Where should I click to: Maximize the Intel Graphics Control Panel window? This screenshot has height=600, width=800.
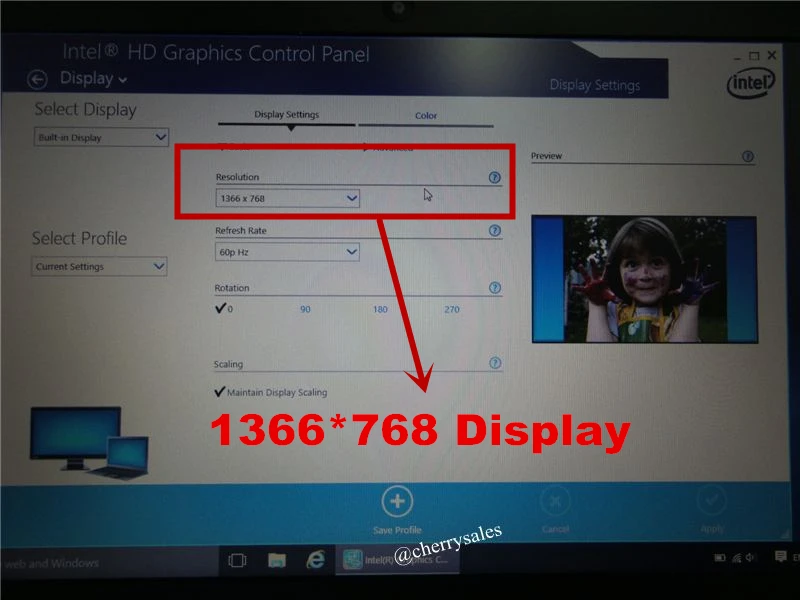754,56
